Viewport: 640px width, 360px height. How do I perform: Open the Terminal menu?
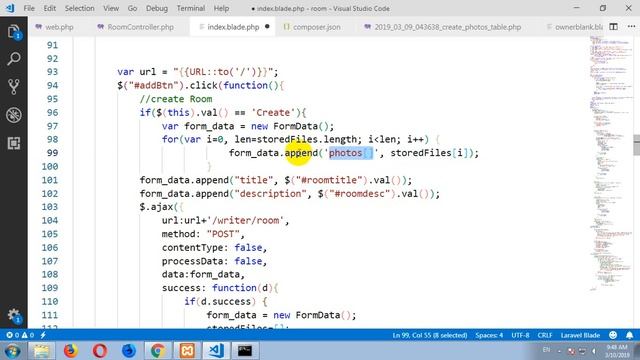(x=191, y=8)
